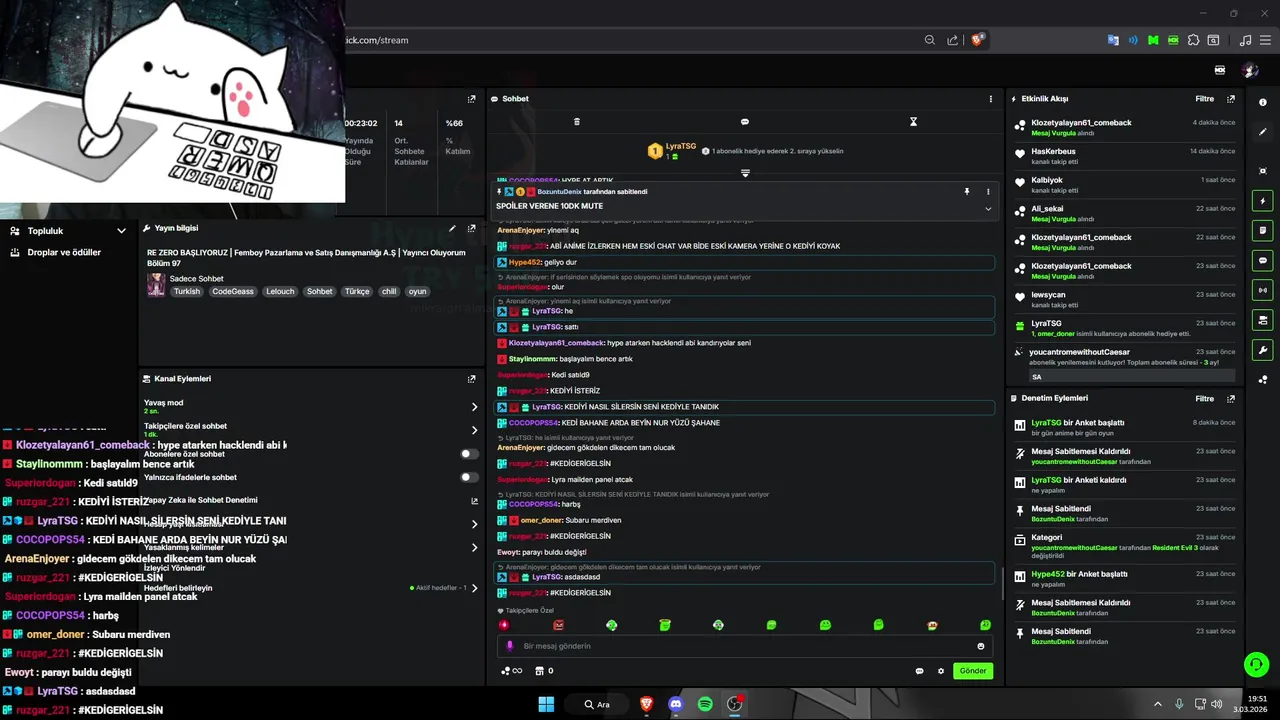Click the chill tag
The image size is (1280, 720).
pos(389,292)
